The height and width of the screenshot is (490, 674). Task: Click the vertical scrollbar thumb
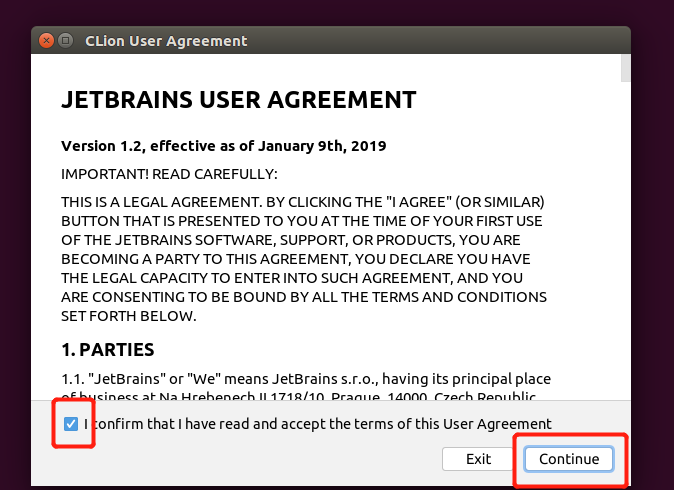[625, 68]
